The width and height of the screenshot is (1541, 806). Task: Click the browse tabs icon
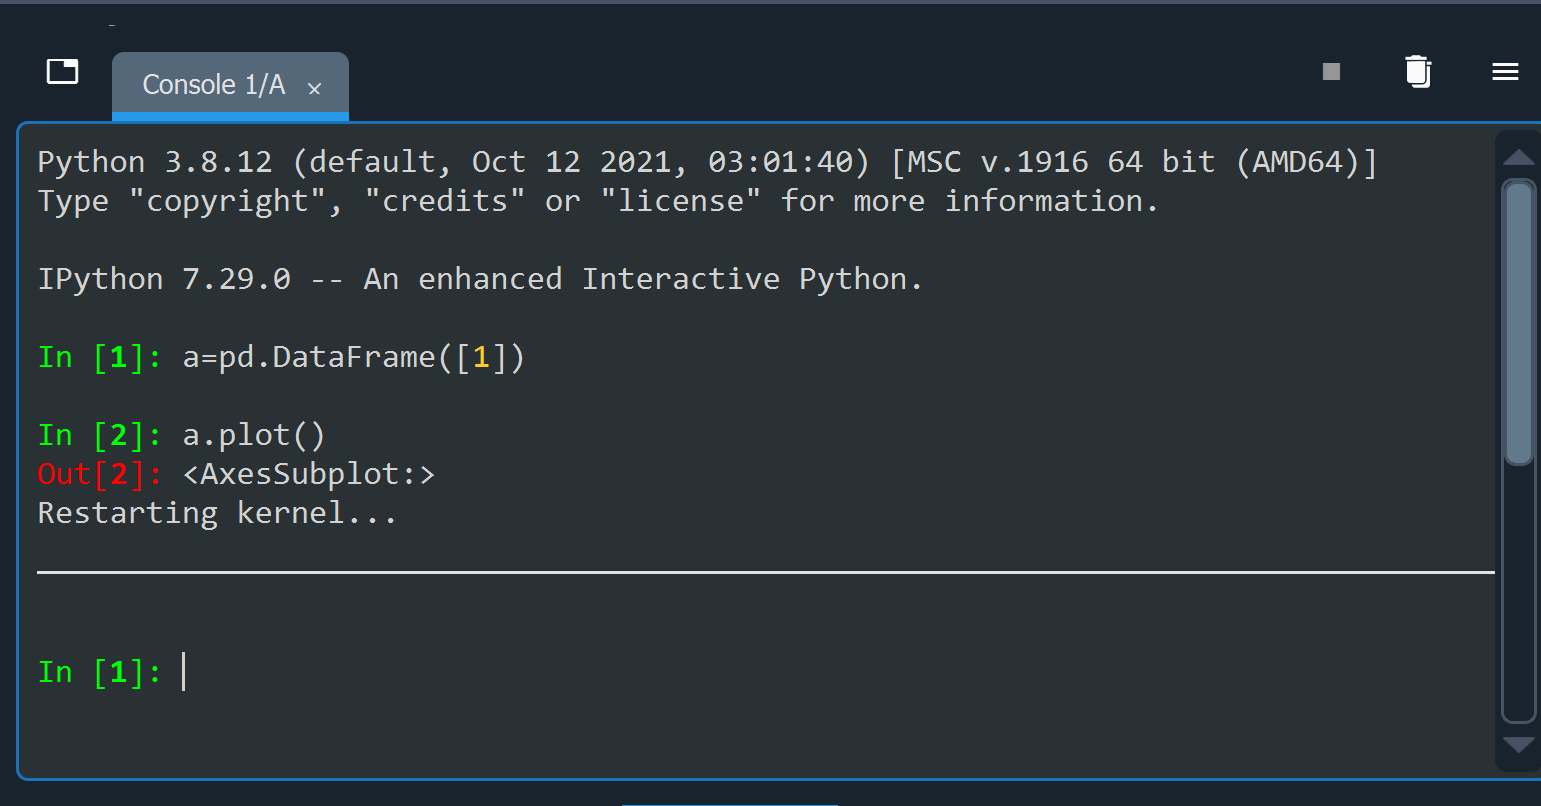pos(62,71)
